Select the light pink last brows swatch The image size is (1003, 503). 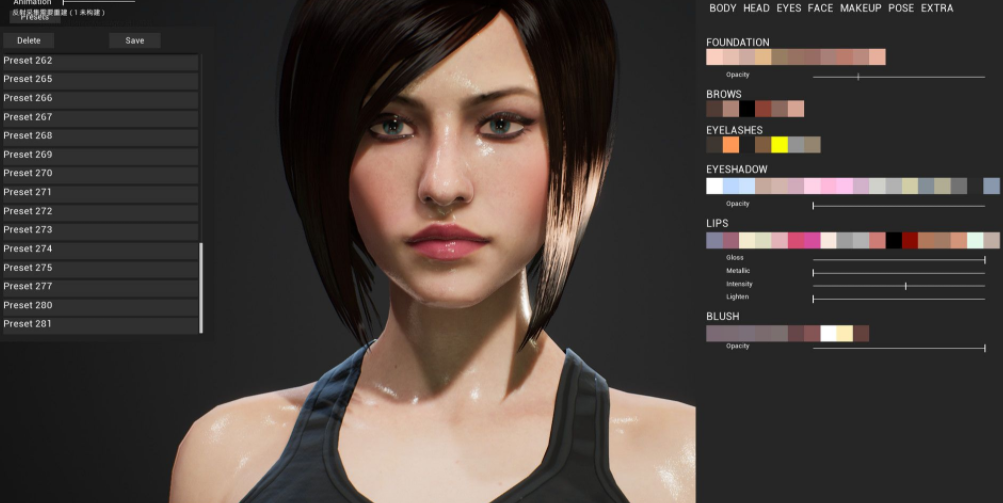[x=796, y=109]
